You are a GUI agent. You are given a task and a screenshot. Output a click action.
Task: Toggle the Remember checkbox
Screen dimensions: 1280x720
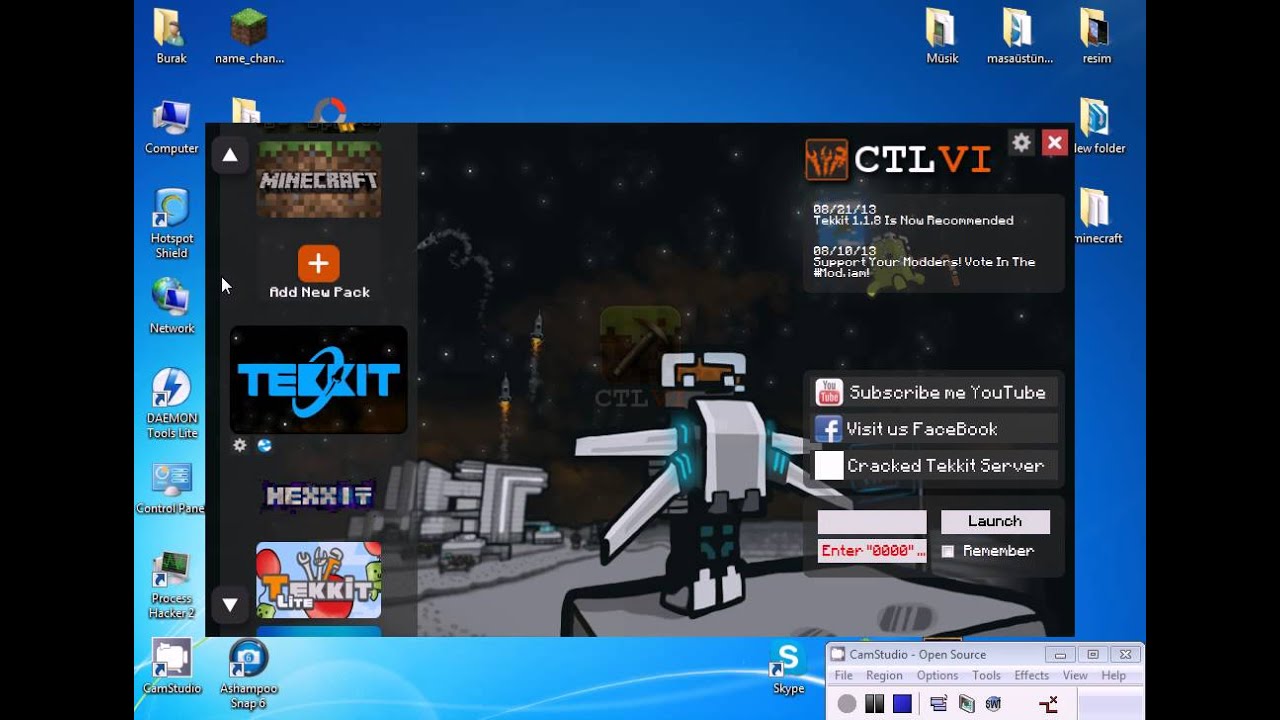click(948, 551)
